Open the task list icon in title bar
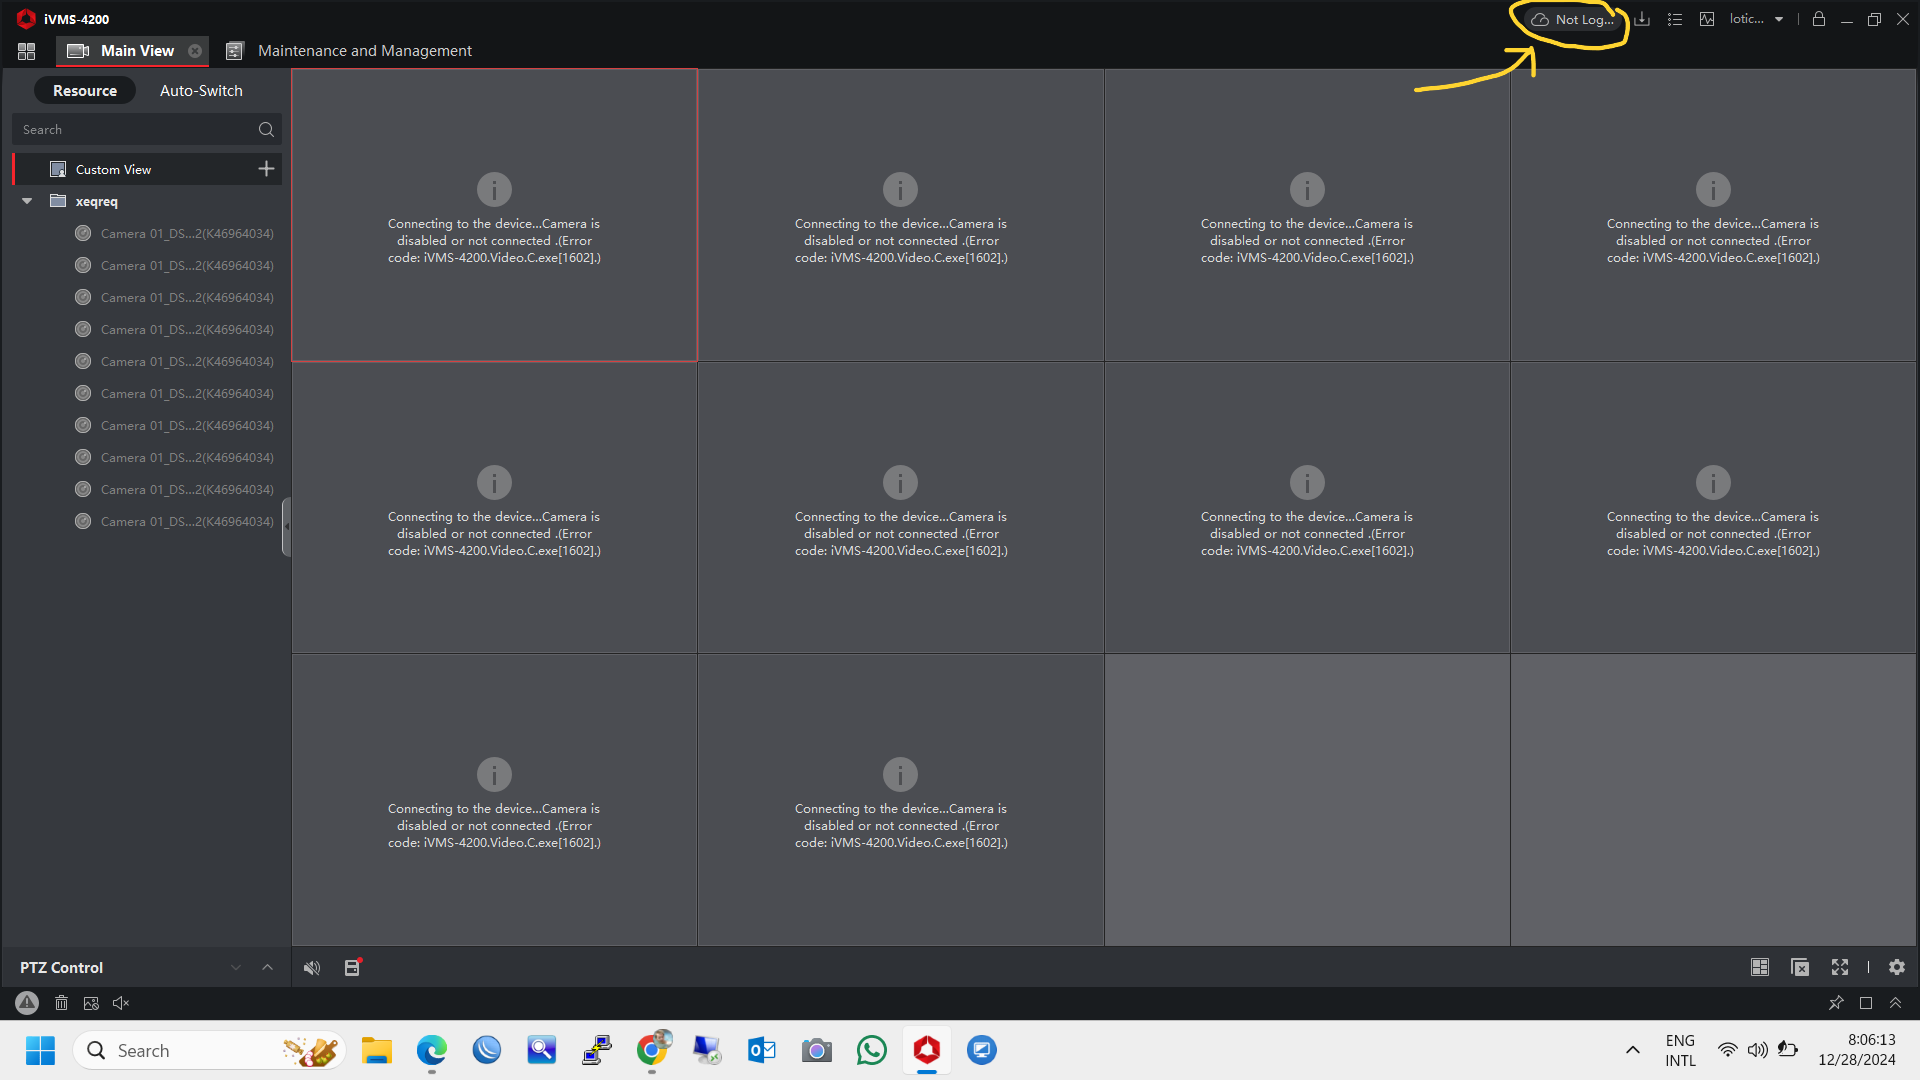 click(1675, 19)
